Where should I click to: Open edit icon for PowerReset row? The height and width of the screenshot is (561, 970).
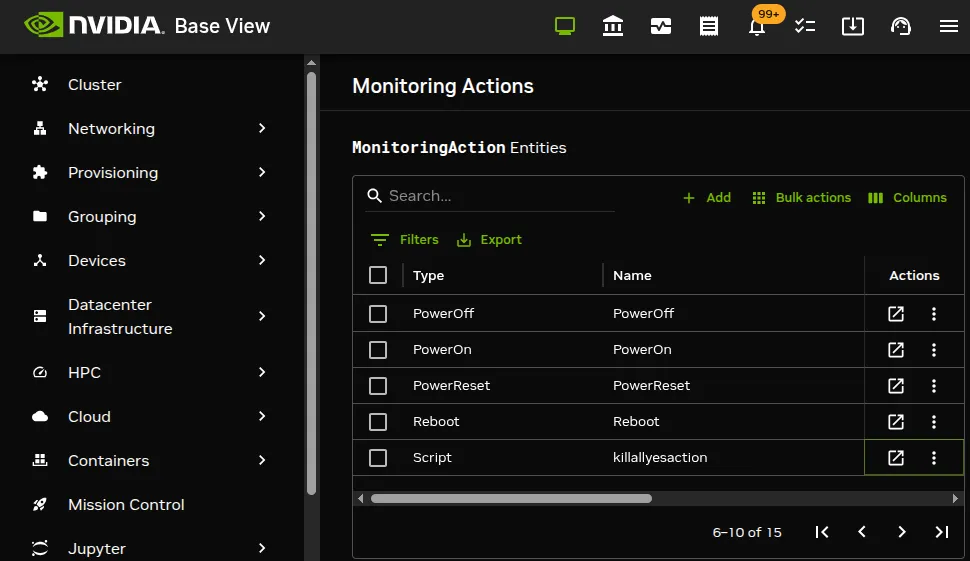pos(896,386)
